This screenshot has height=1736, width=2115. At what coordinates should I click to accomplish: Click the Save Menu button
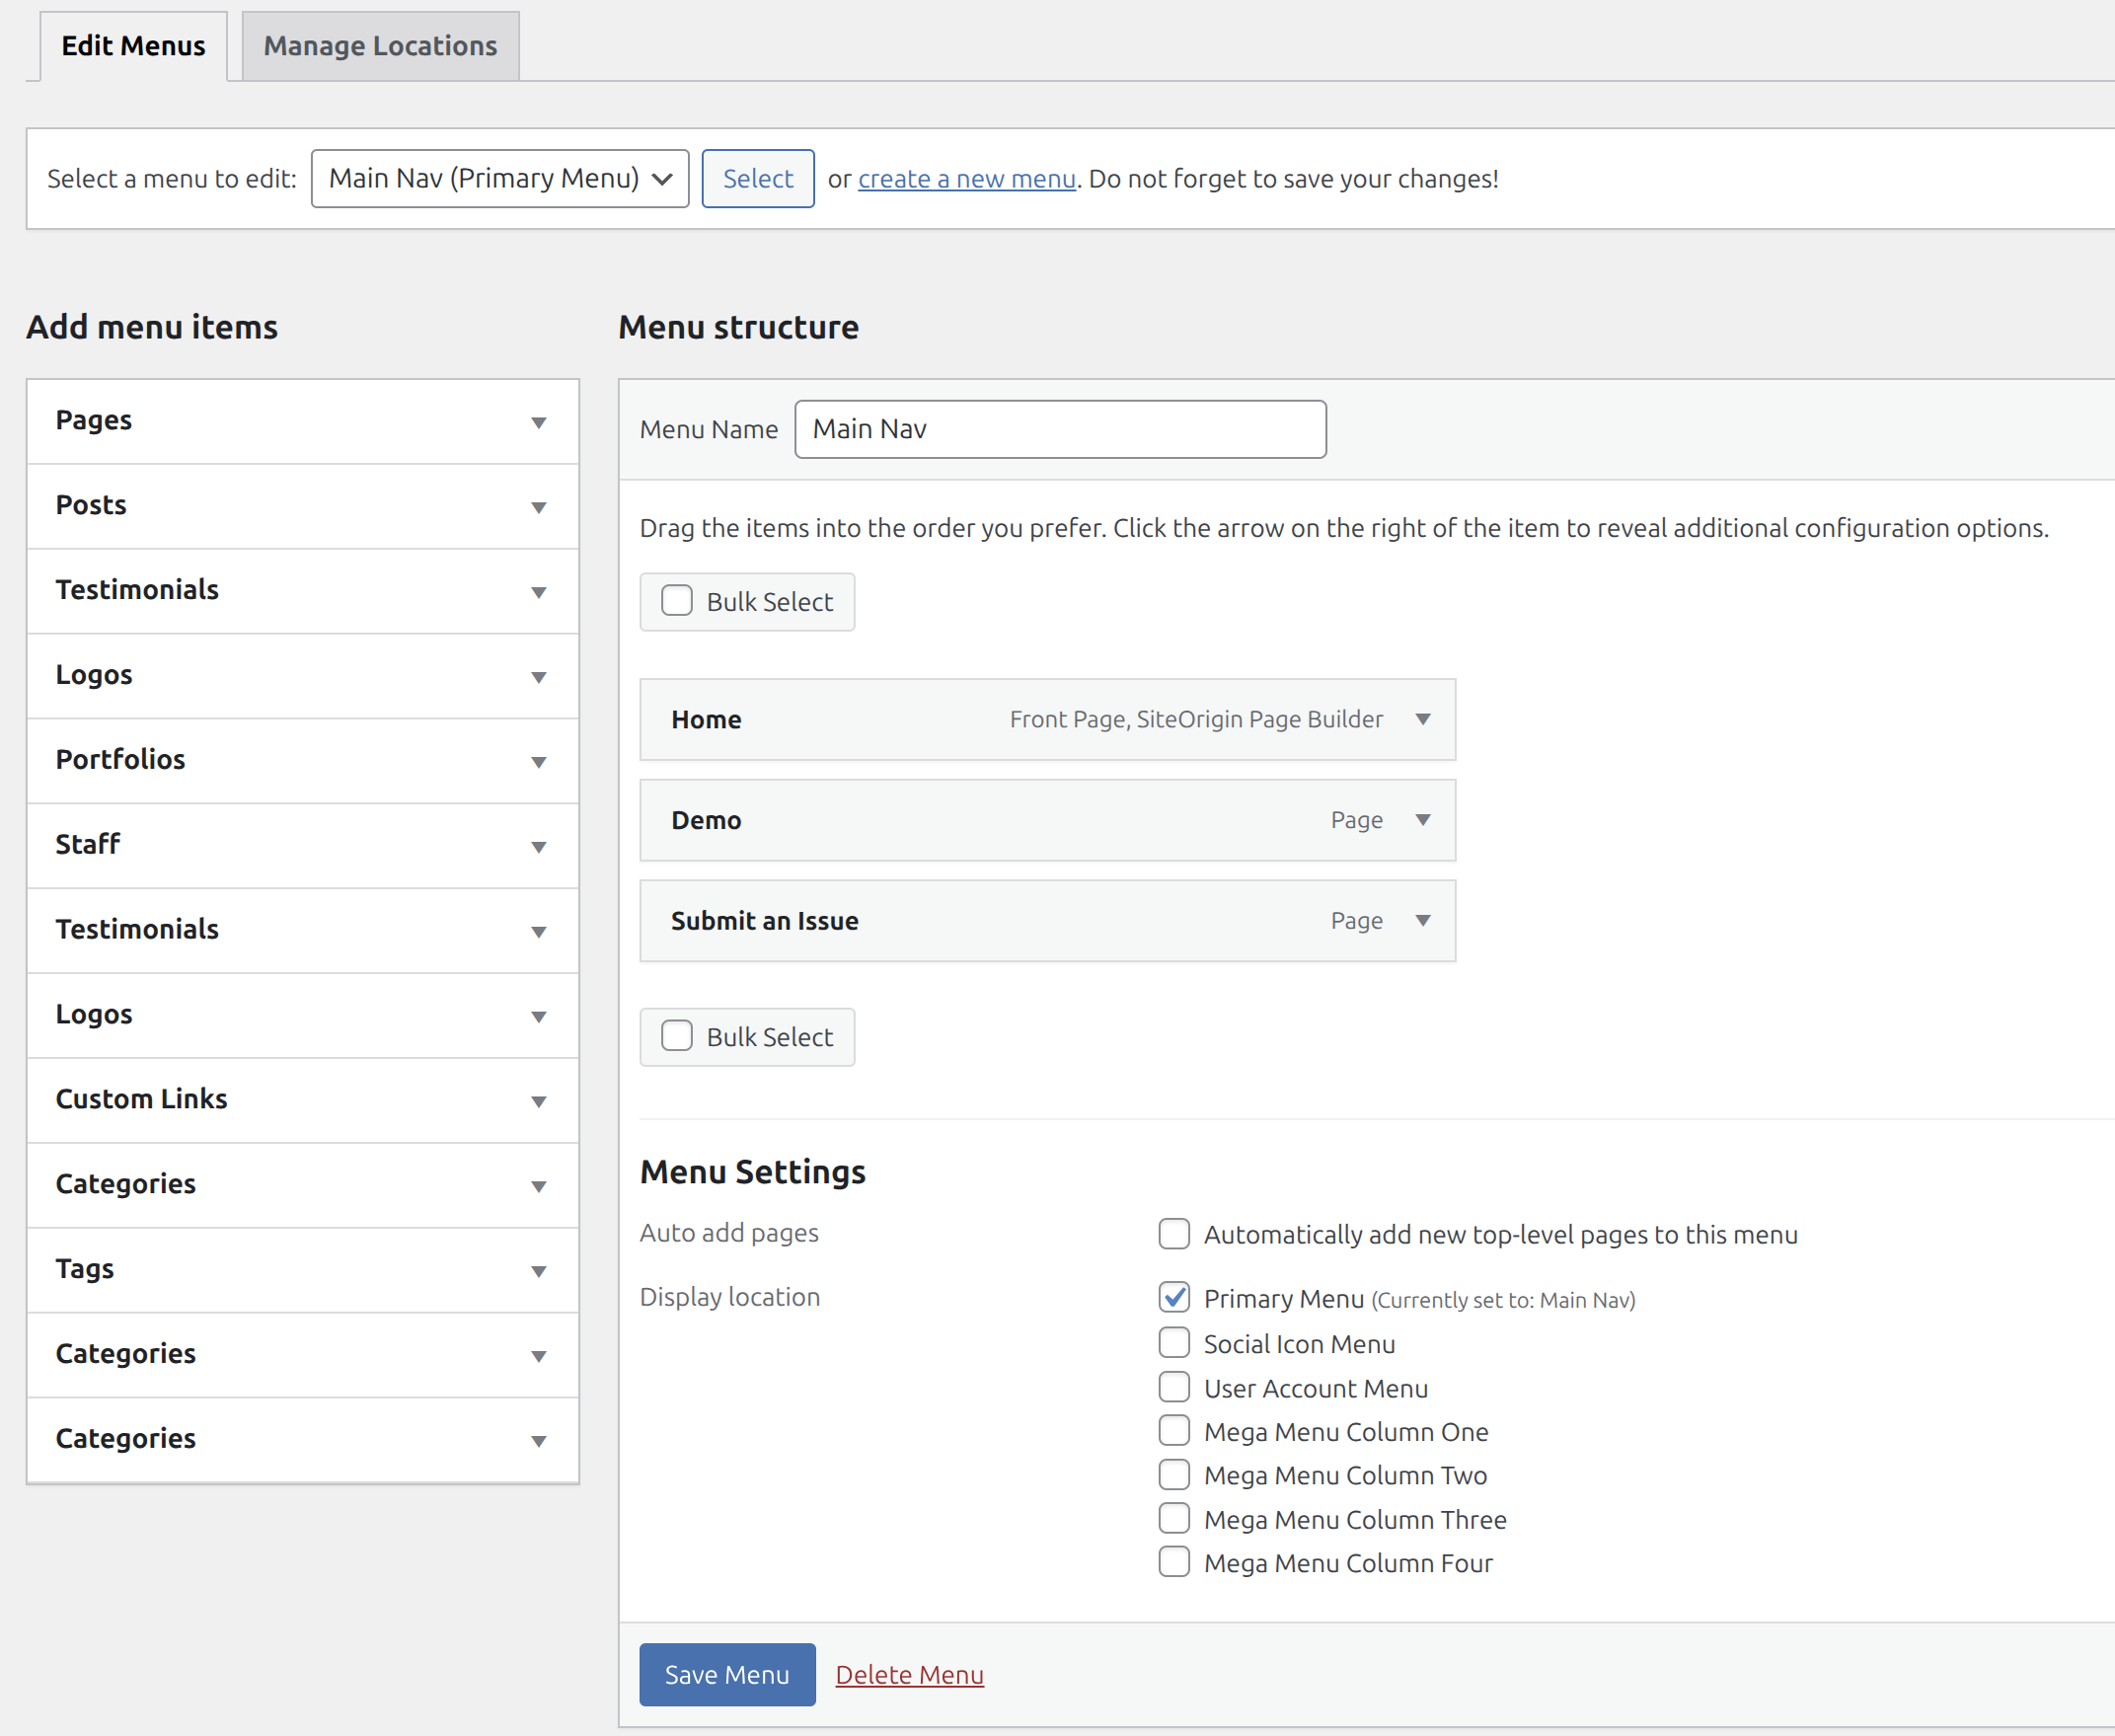point(727,1674)
